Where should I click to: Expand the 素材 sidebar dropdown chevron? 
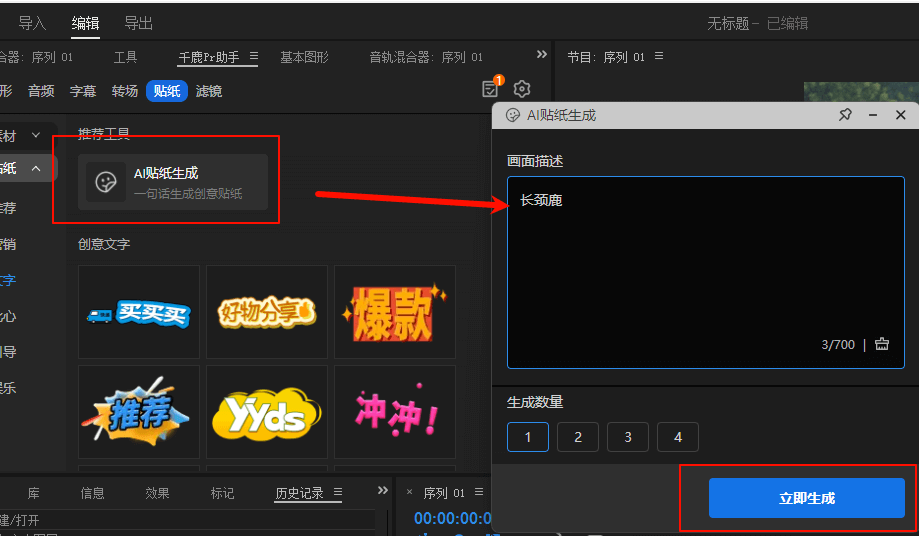coord(36,135)
